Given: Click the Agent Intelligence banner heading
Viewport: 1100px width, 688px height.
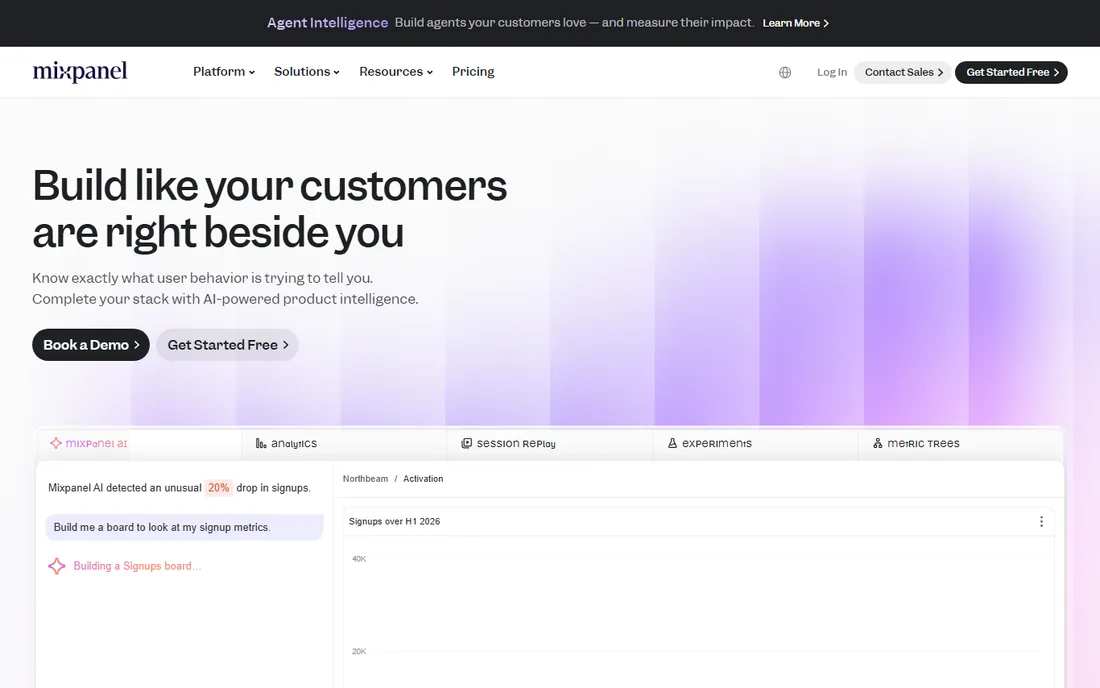Looking at the screenshot, I should point(327,22).
